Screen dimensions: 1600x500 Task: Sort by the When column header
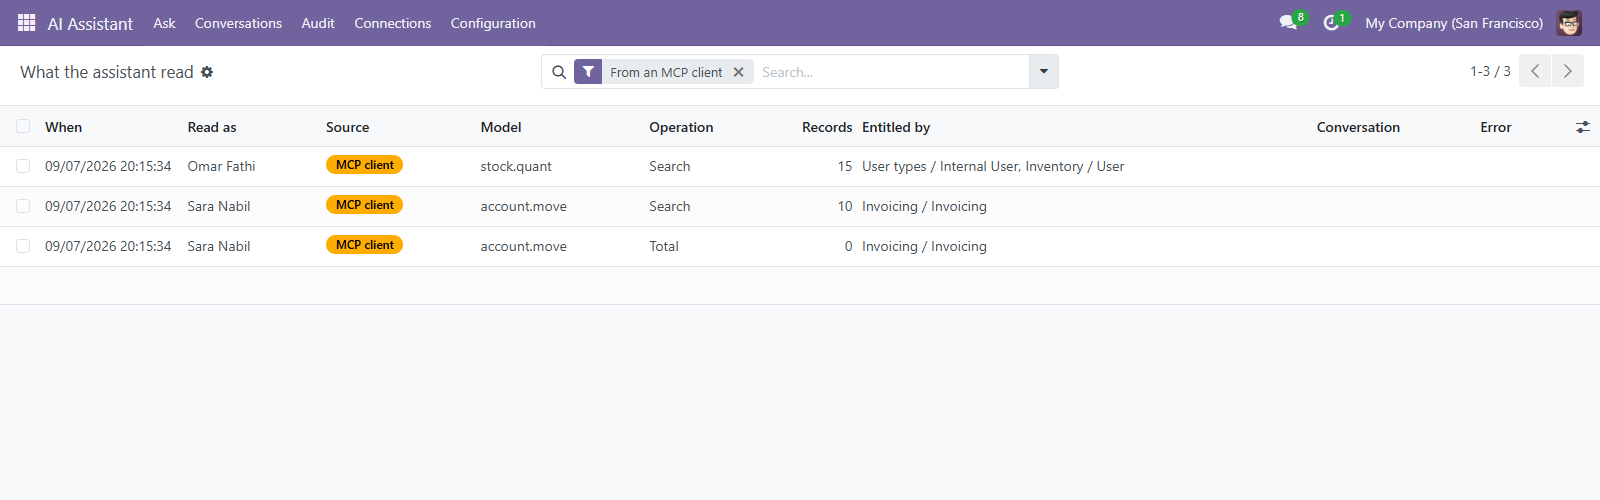click(x=63, y=127)
